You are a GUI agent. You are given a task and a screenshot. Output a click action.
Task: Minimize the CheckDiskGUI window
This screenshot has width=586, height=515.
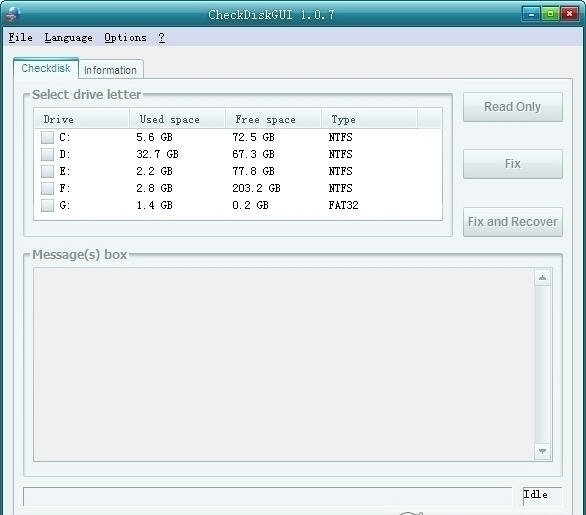(531, 15)
